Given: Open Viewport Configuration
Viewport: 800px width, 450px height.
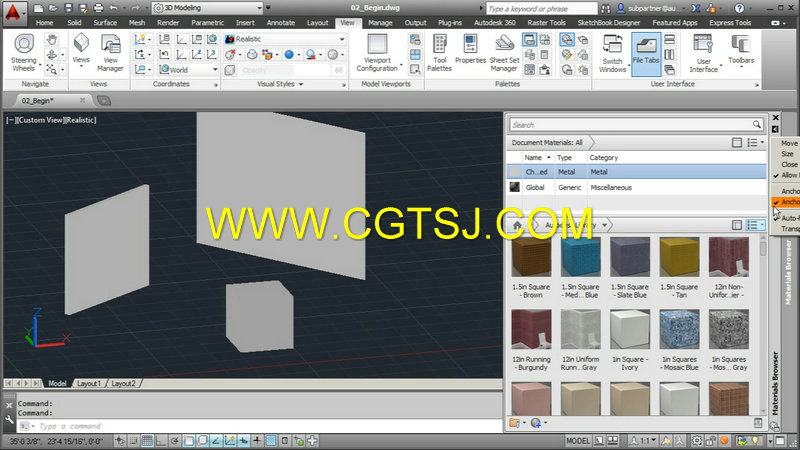Looking at the screenshot, I should [x=378, y=53].
